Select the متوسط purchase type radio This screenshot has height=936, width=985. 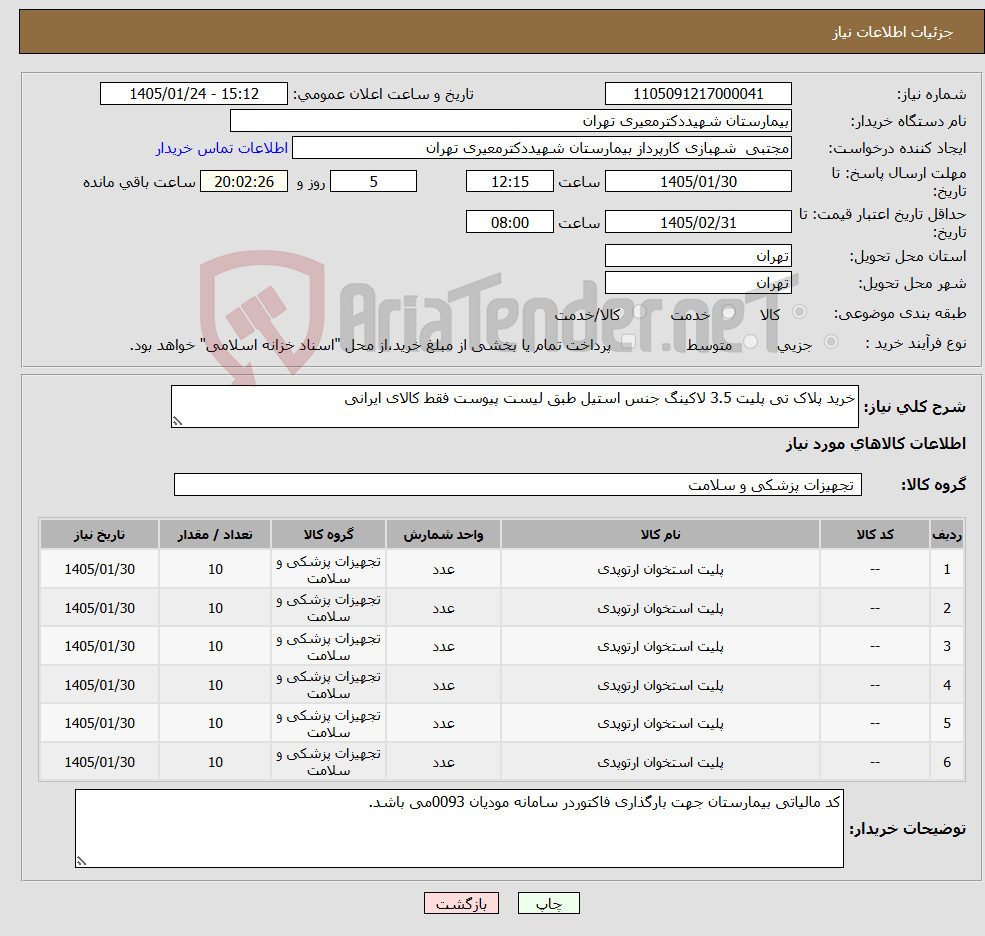[x=751, y=342]
